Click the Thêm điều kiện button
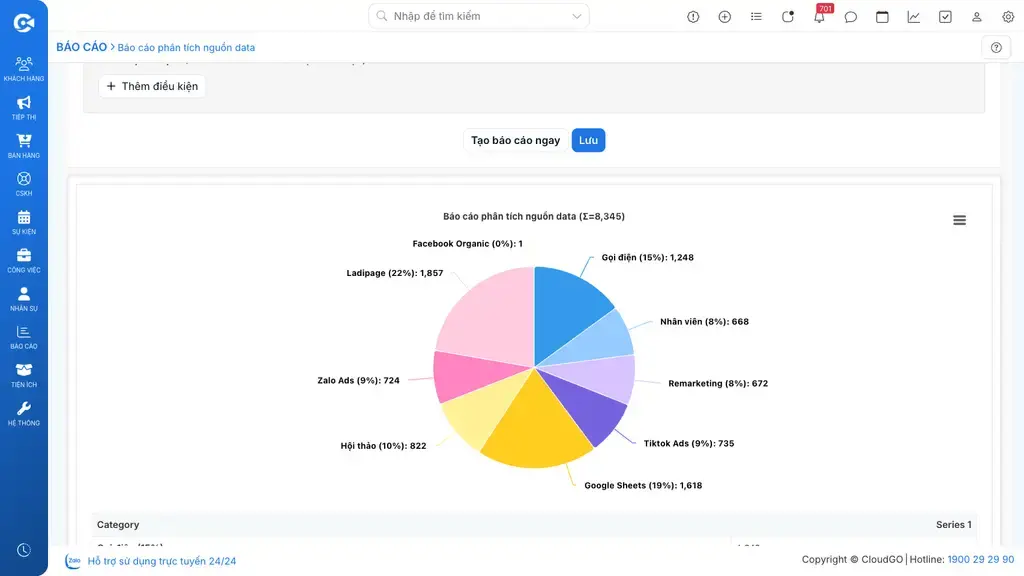This screenshot has width=1024, height=576. [x=152, y=86]
